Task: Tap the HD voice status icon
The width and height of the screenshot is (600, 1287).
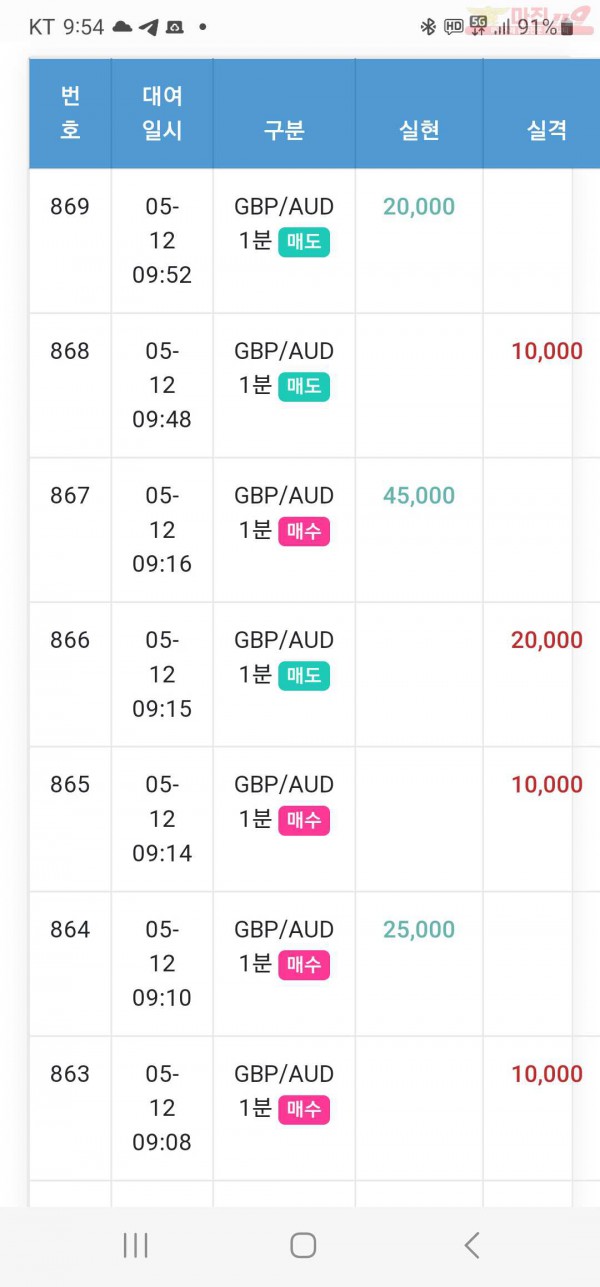Action: click(453, 27)
